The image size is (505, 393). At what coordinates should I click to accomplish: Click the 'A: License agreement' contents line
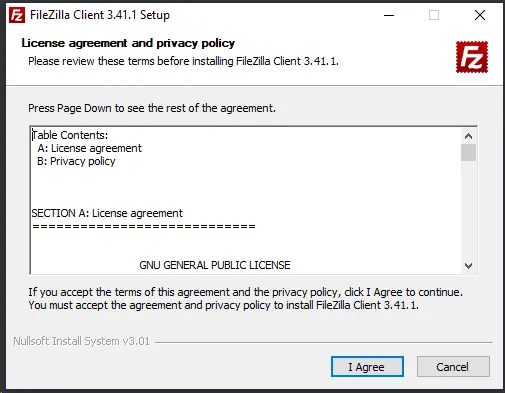[x=90, y=148]
